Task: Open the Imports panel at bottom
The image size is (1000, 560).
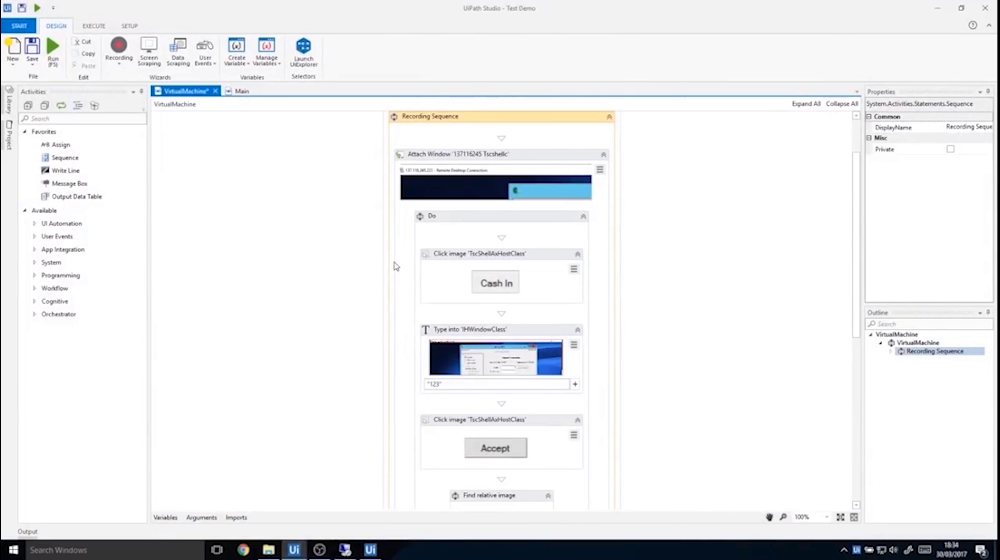Action: (236, 518)
